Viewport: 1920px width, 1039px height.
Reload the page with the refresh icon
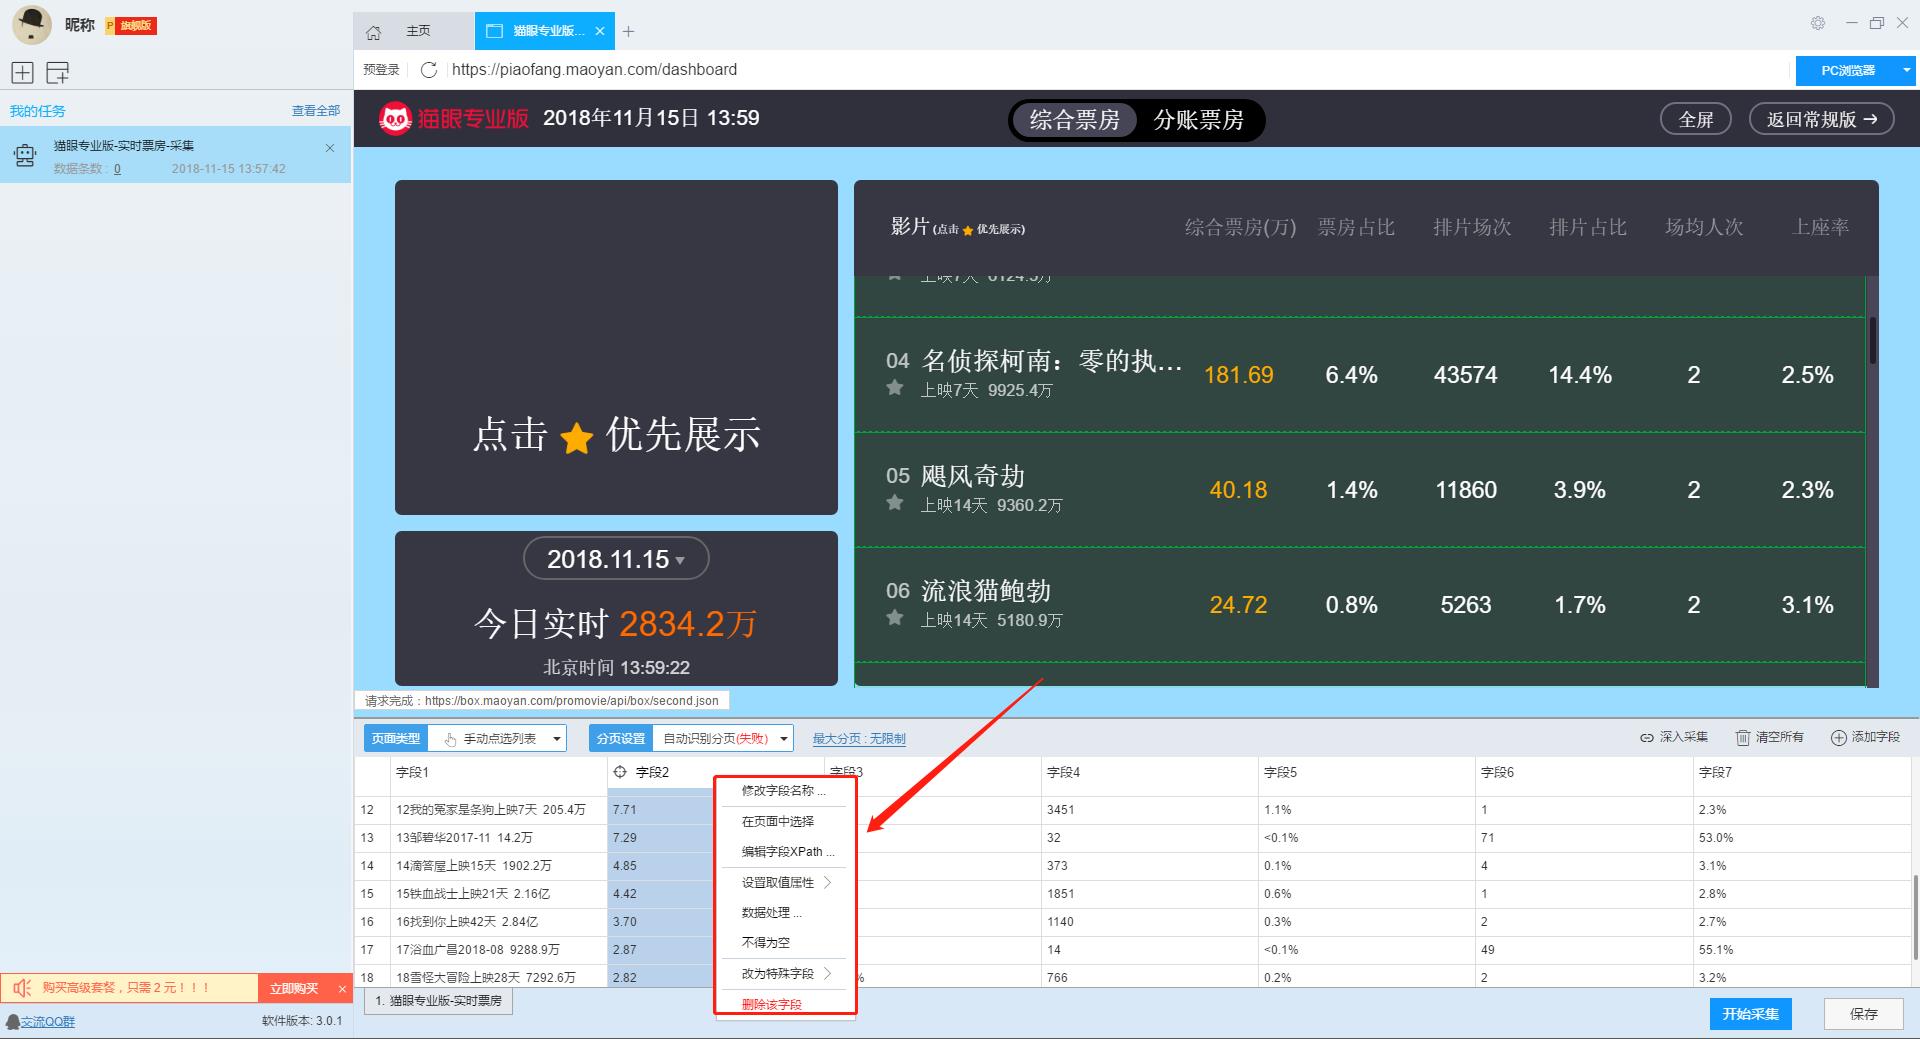[429, 70]
